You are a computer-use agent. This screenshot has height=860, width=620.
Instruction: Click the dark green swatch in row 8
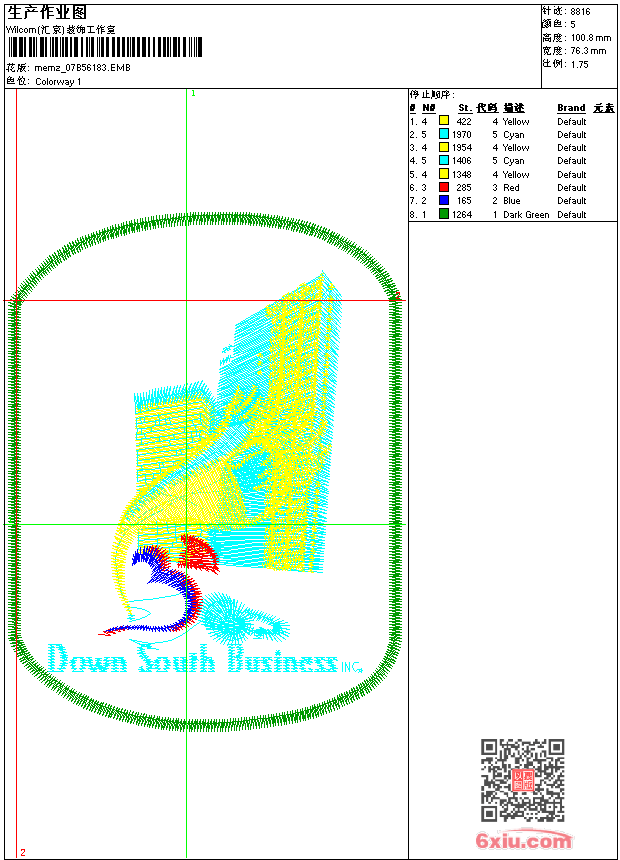coord(444,214)
